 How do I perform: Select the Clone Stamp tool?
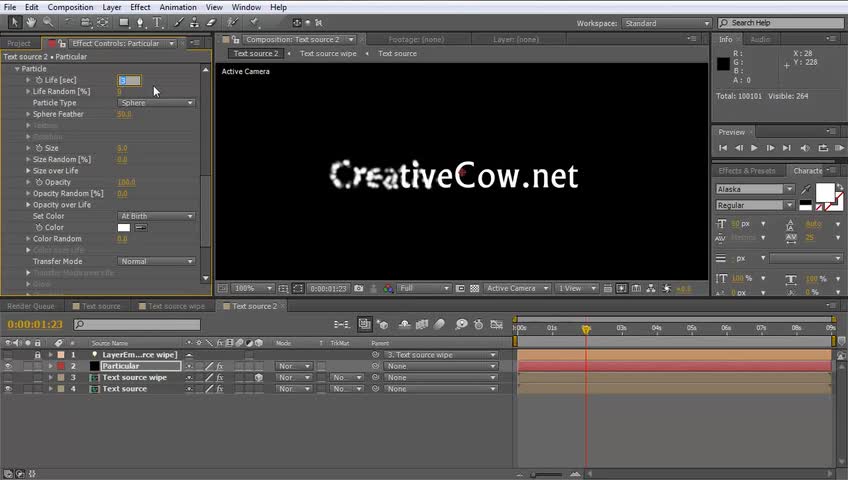[x=194, y=22]
